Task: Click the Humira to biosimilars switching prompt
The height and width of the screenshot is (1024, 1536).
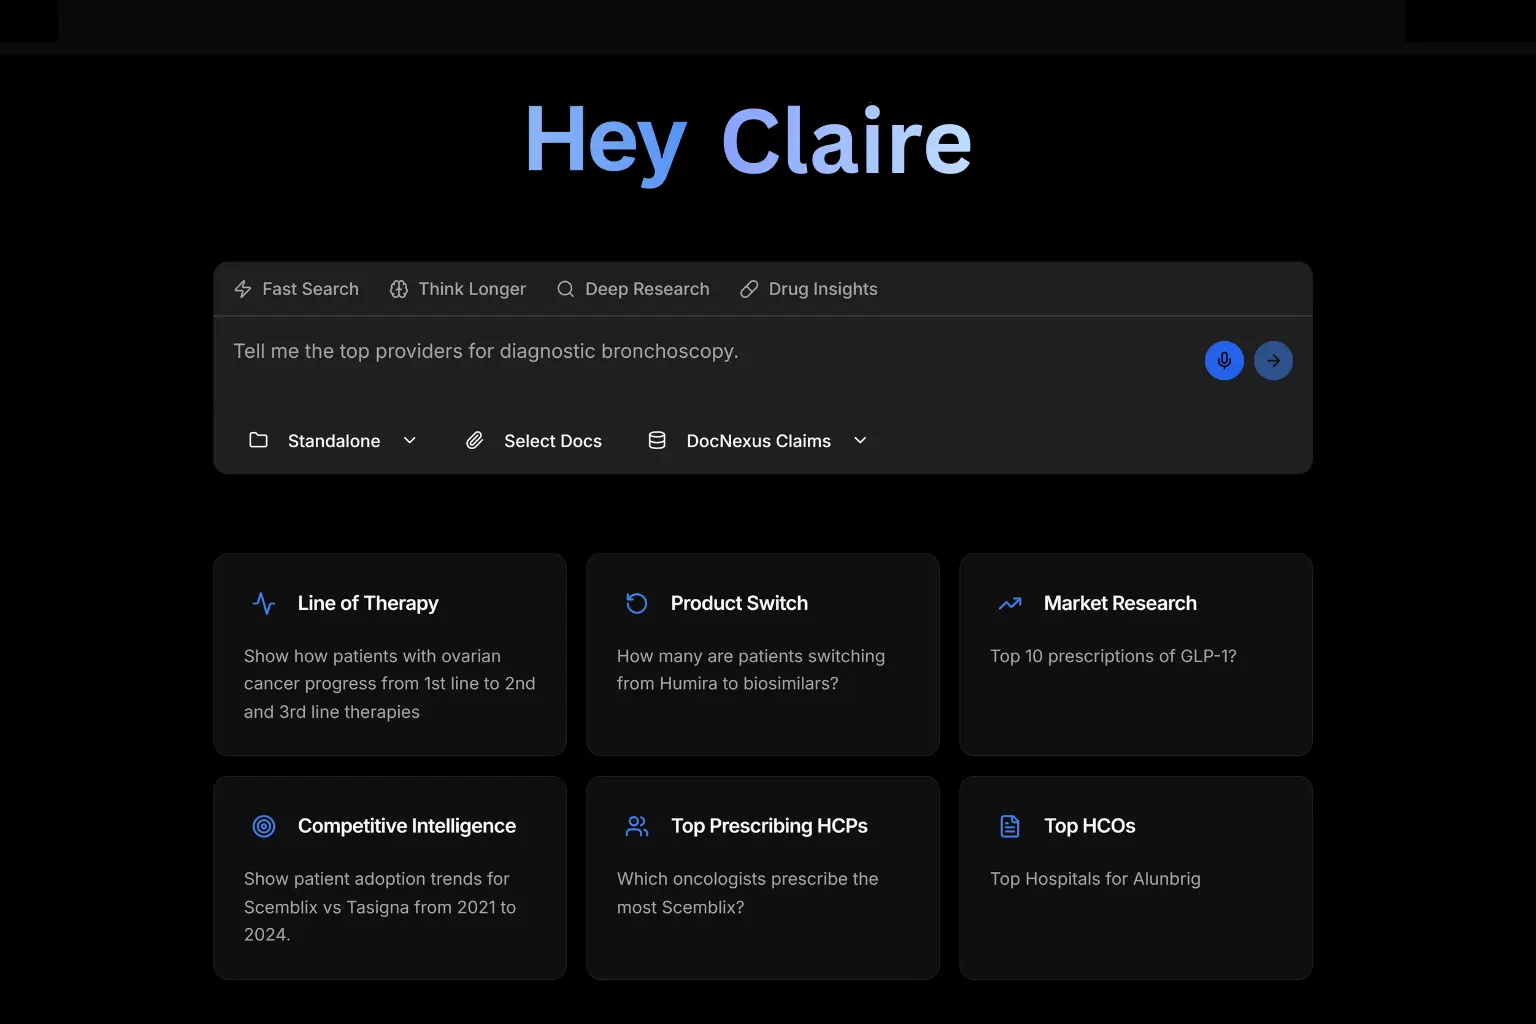Action: click(x=751, y=670)
